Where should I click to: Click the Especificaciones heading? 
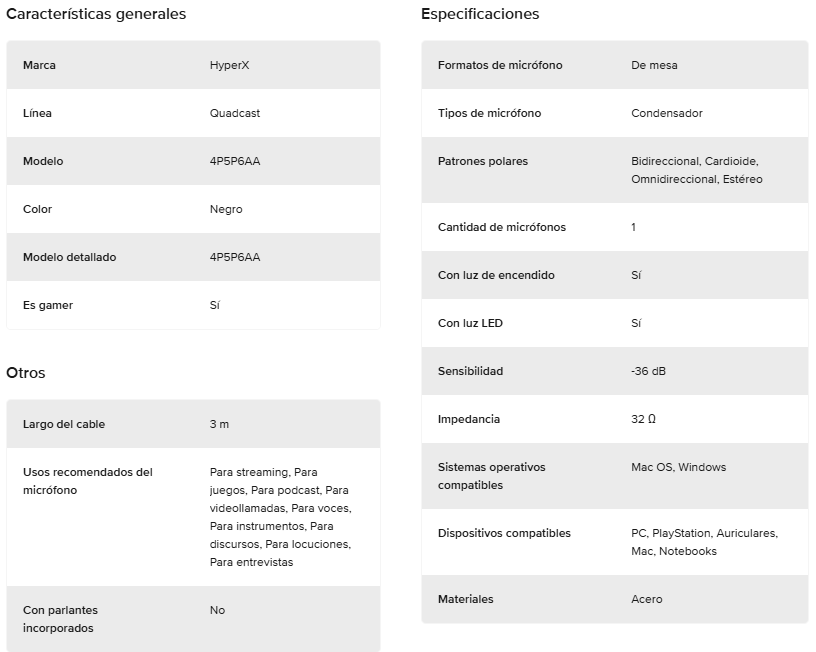480,14
